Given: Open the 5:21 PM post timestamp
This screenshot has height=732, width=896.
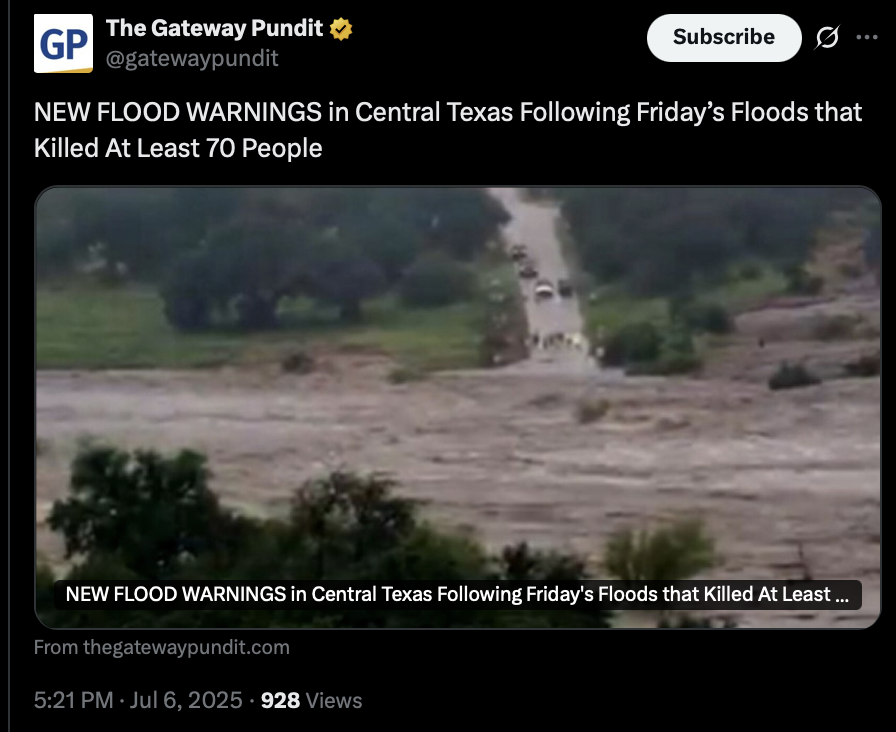Looking at the screenshot, I should click(x=74, y=700).
